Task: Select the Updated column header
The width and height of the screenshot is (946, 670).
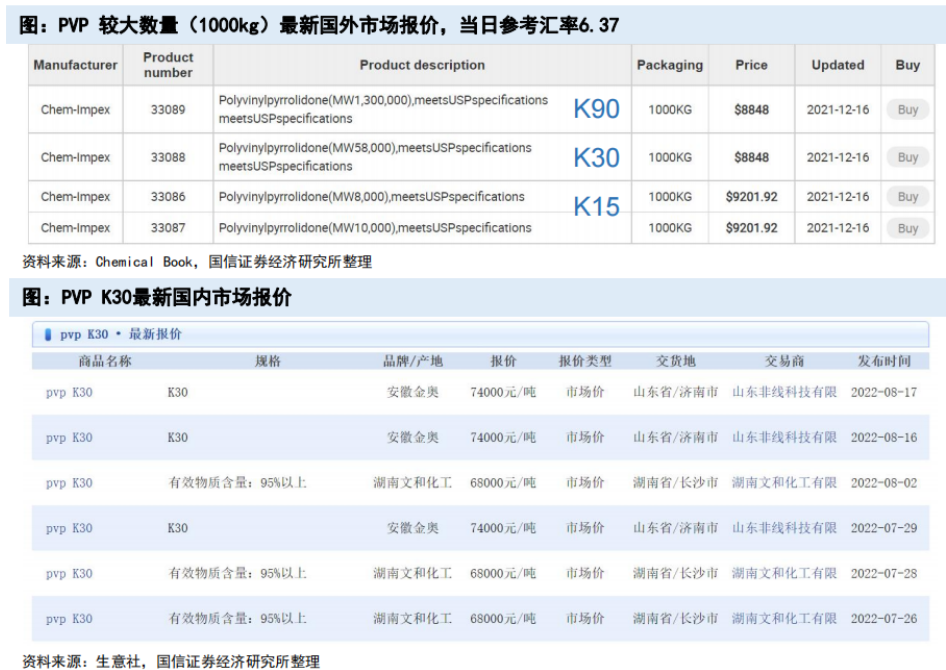Action: pyautogui.click(x=837, y=65)
